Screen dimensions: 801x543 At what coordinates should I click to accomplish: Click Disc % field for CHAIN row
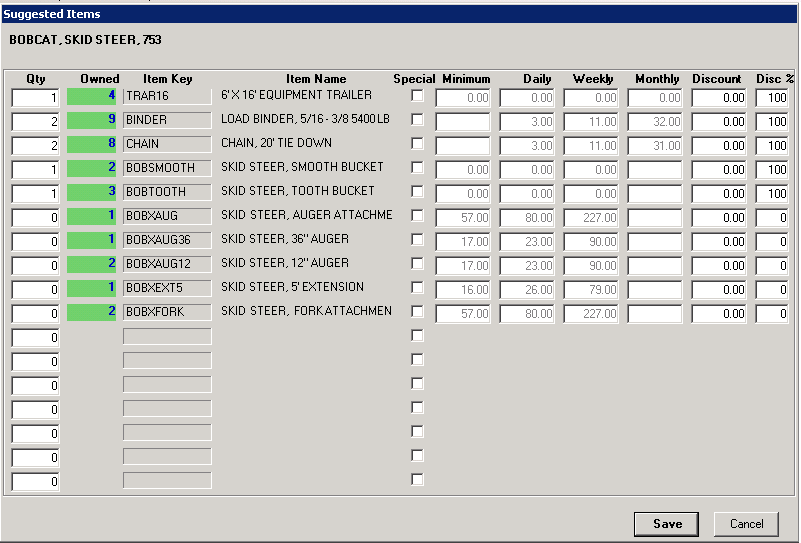coord(772,146)
